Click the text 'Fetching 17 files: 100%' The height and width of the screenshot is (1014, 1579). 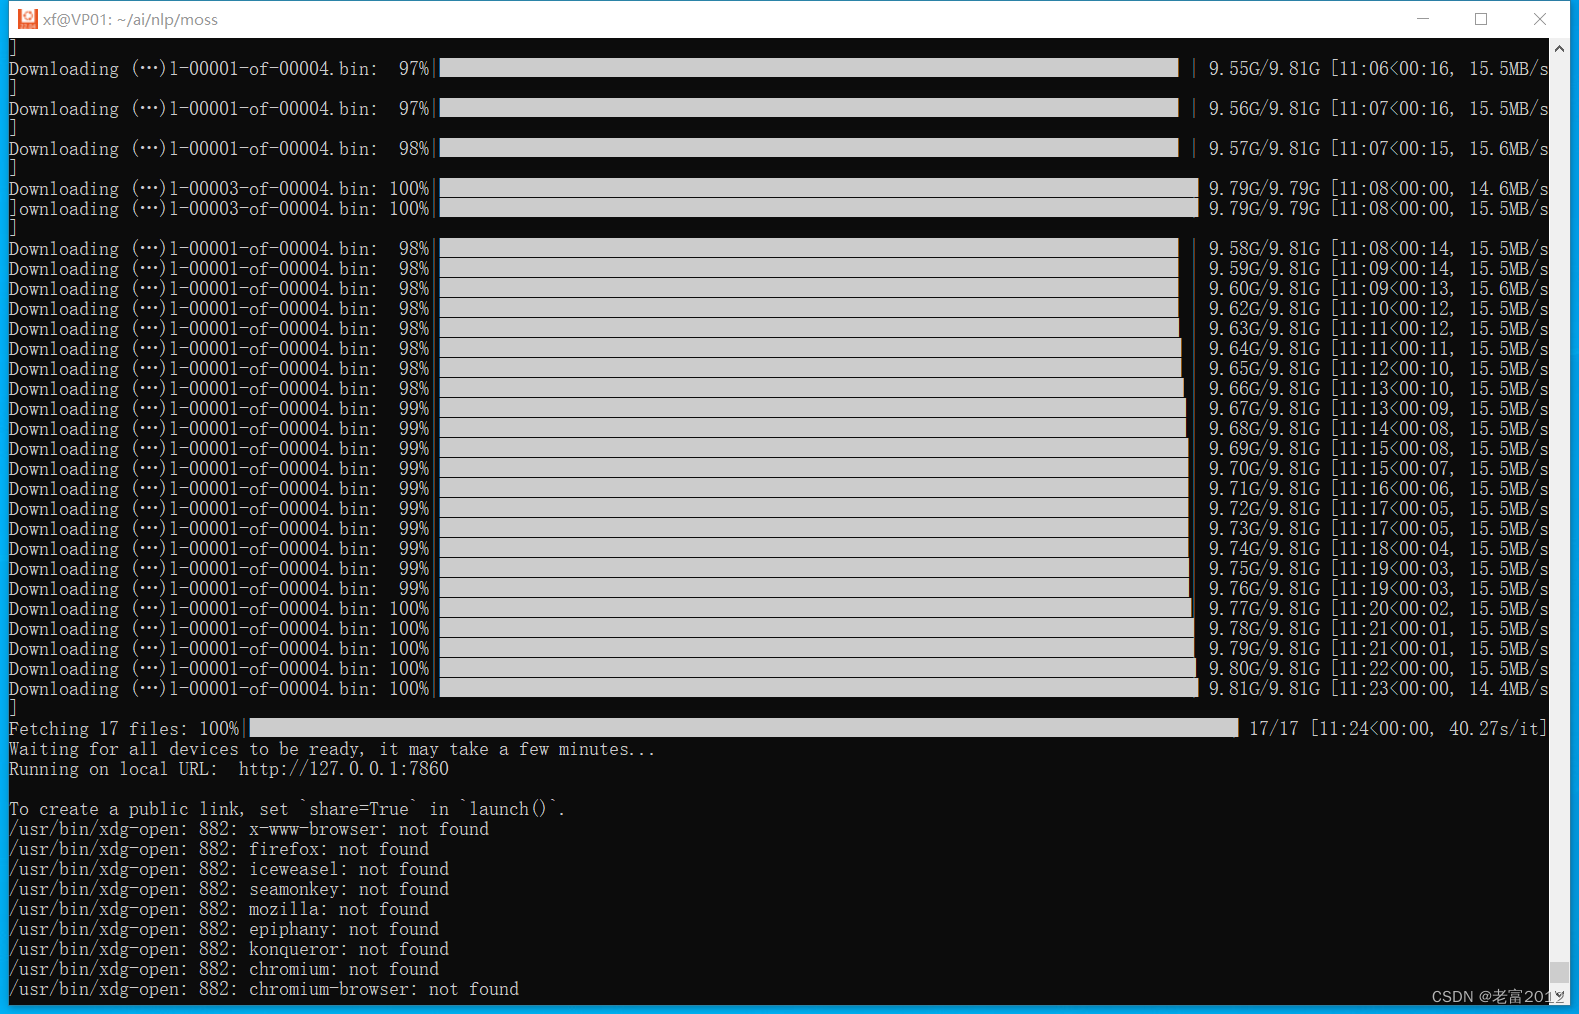(124, 729)
